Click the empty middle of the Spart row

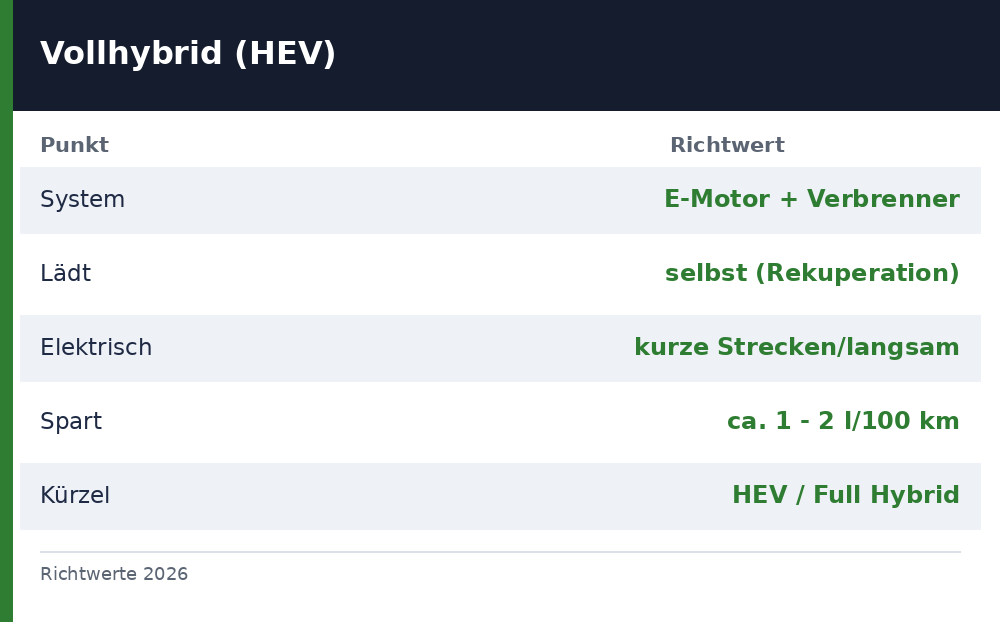coord(415,422)
